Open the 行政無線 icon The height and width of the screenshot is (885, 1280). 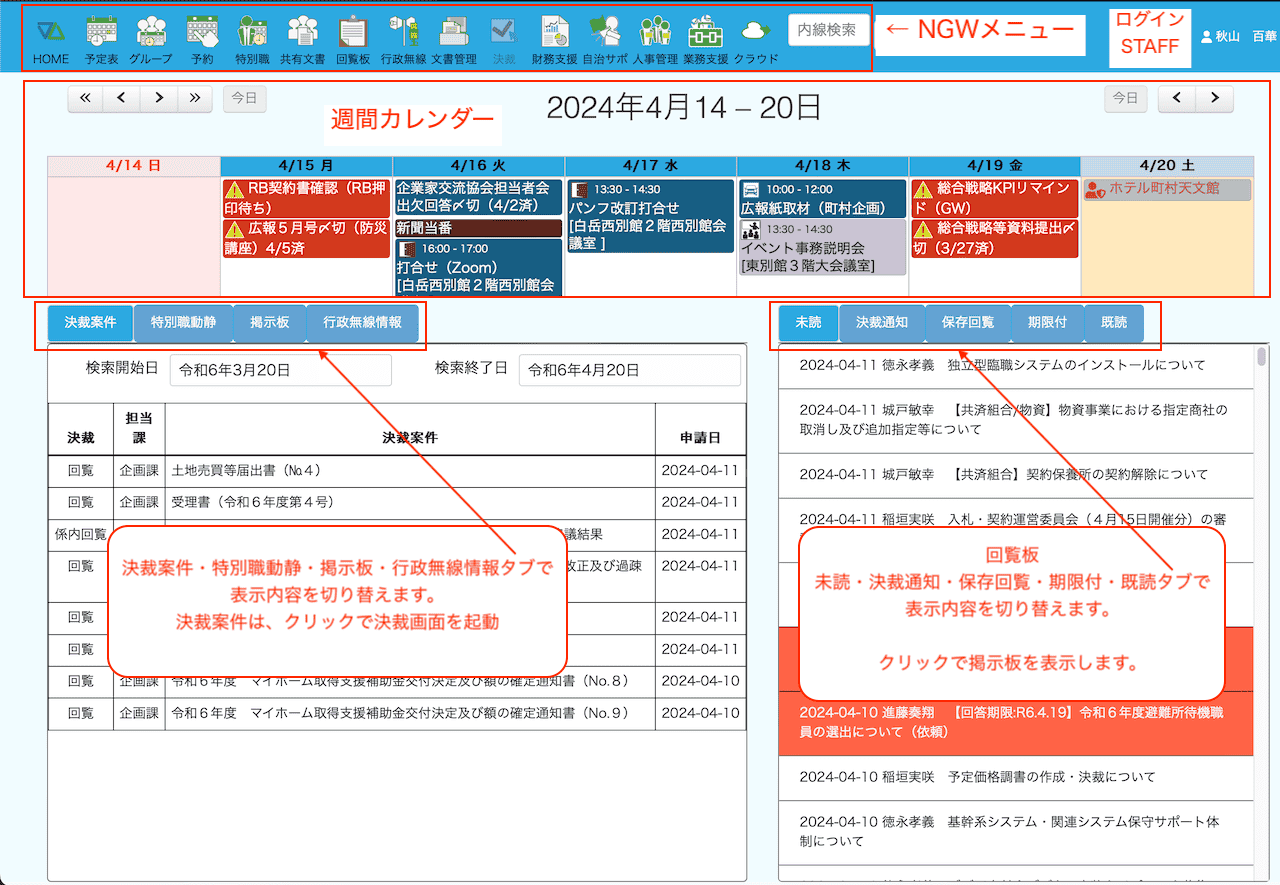pos(403,39)
